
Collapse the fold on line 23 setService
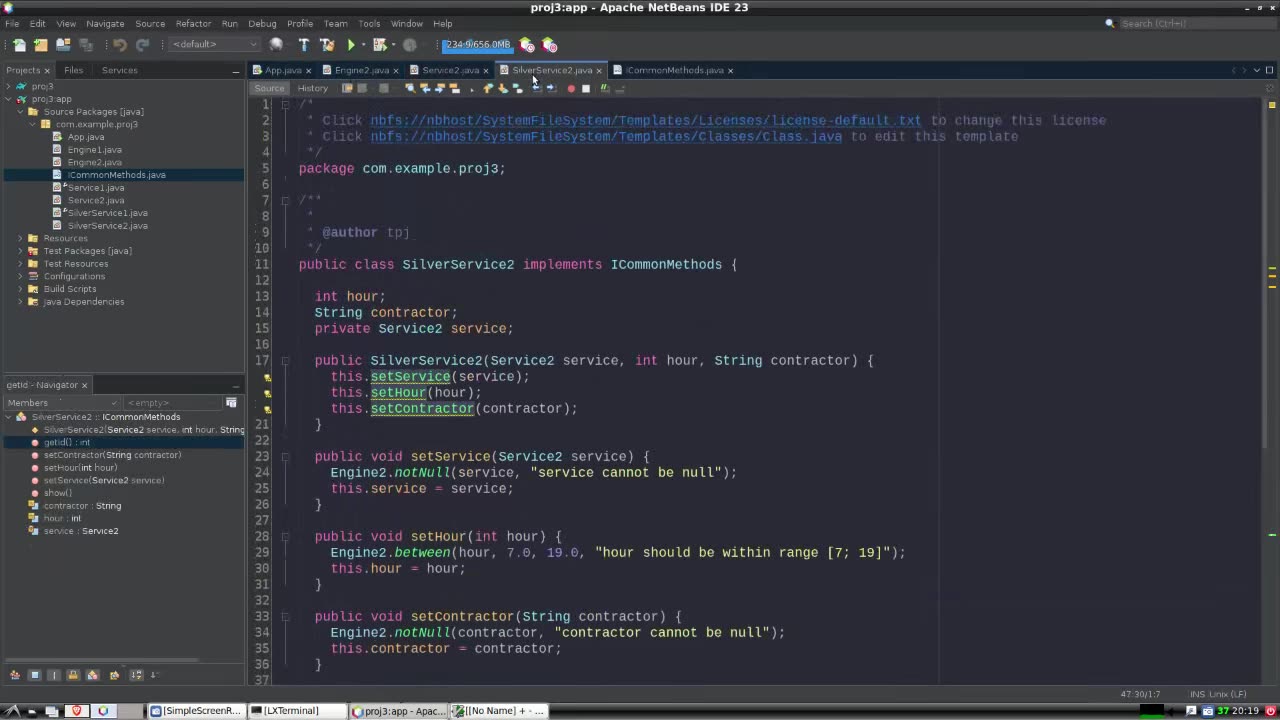[x=285, y=457]
